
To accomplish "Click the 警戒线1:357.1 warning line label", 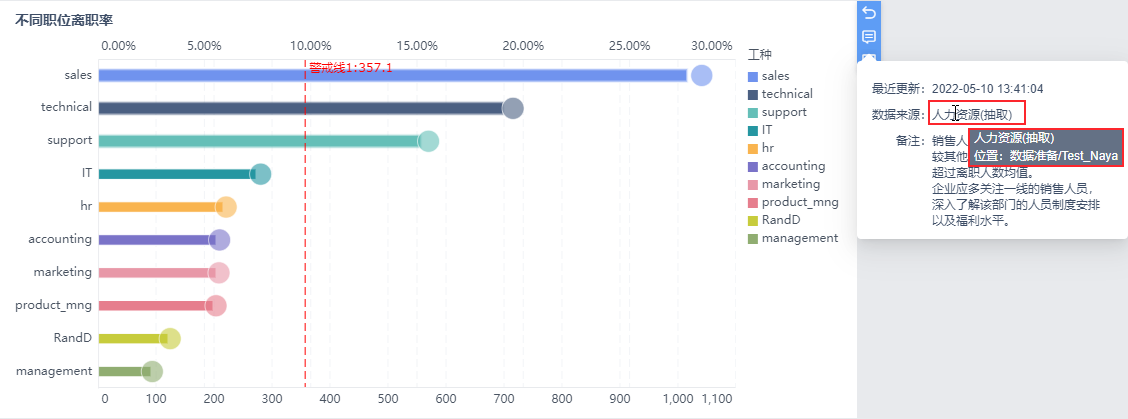I will coord(350,68).
